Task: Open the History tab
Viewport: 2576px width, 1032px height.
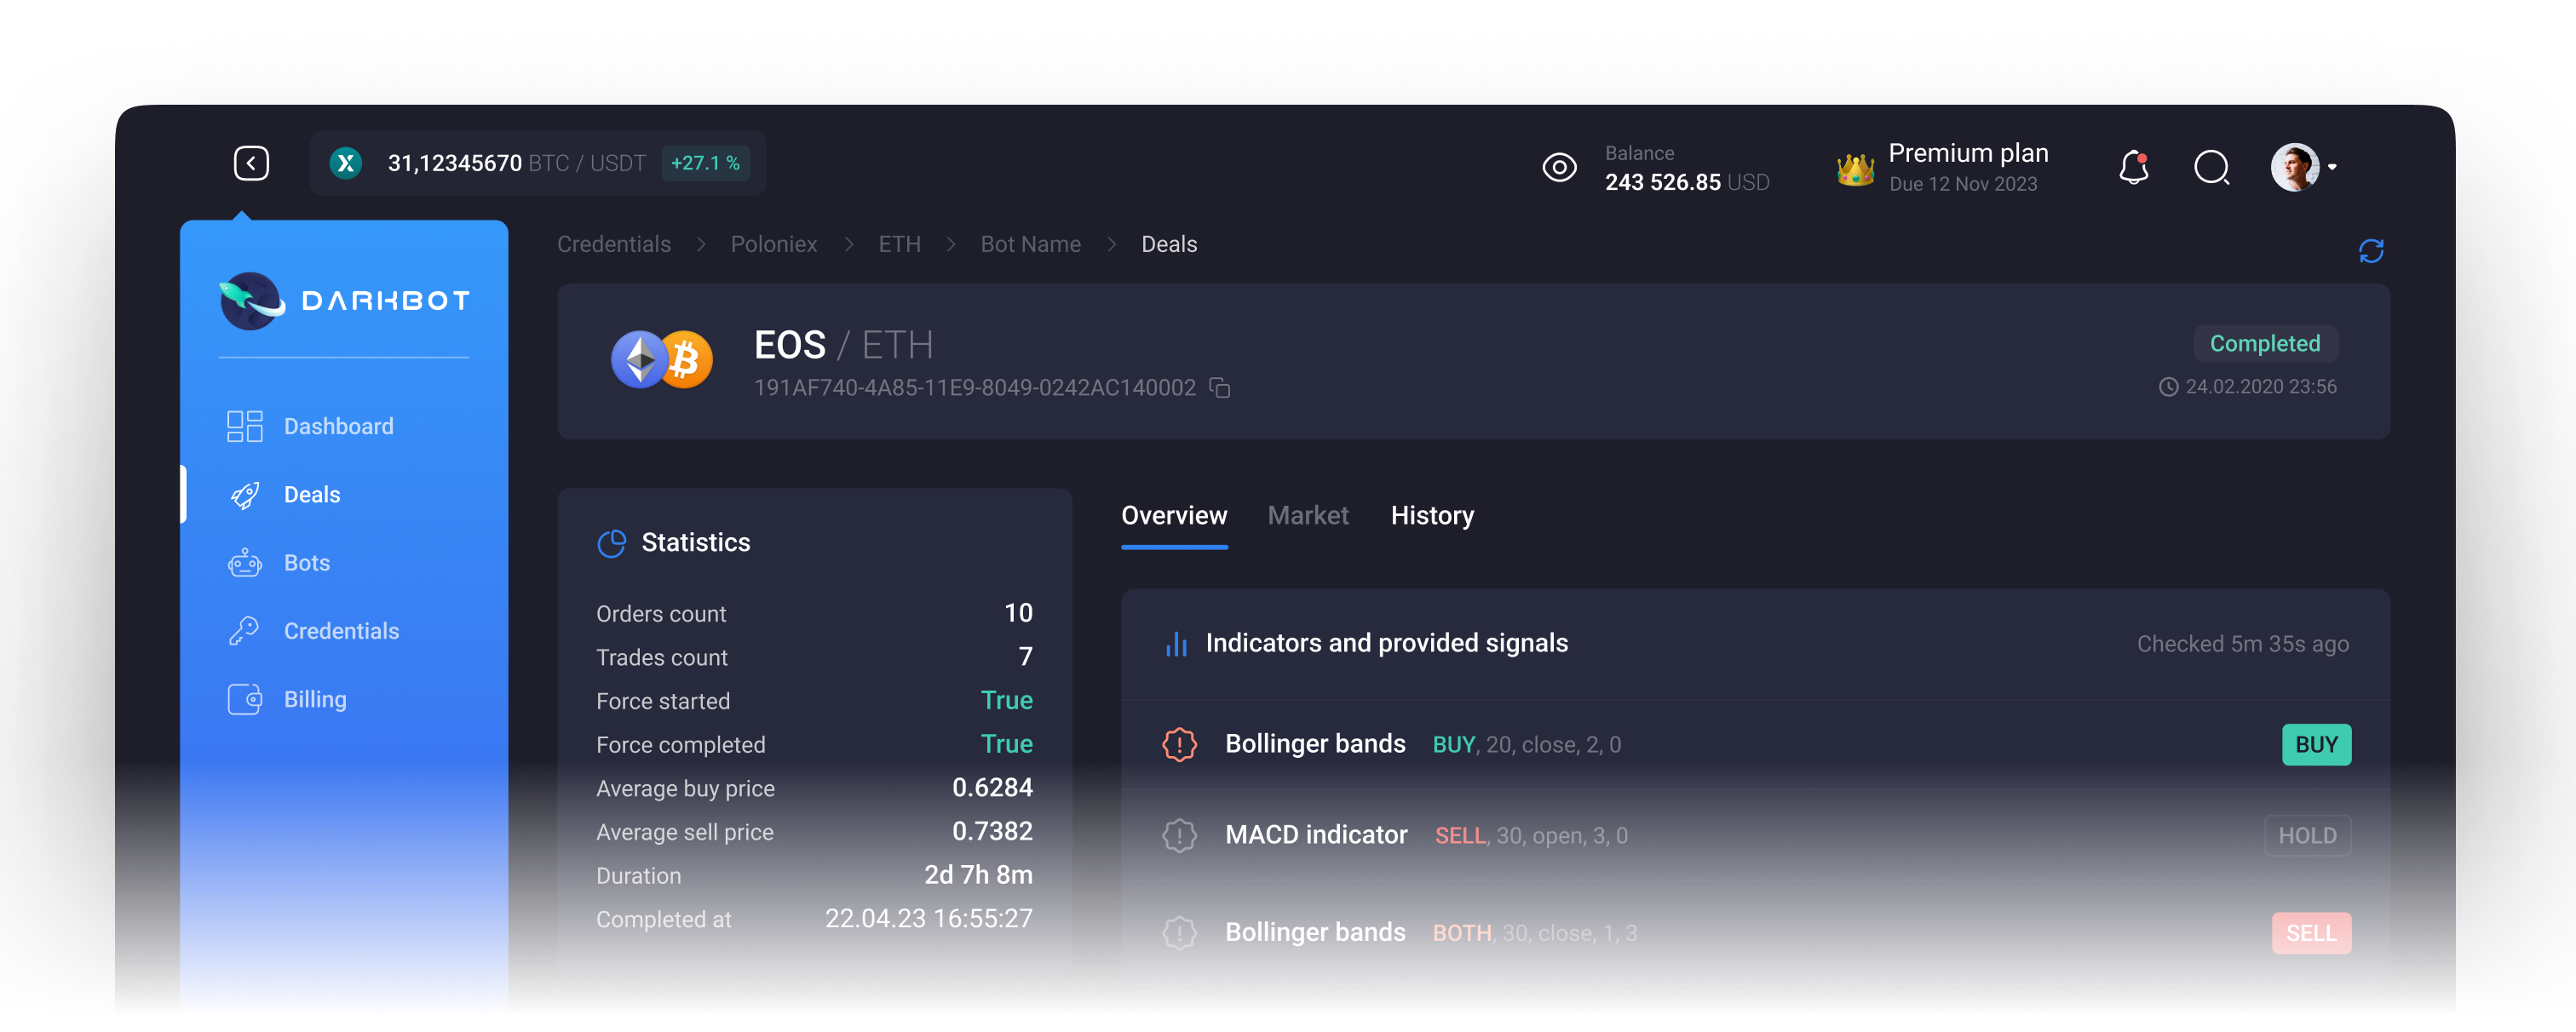Action: pyautogui.click(x=1432, y=516)
